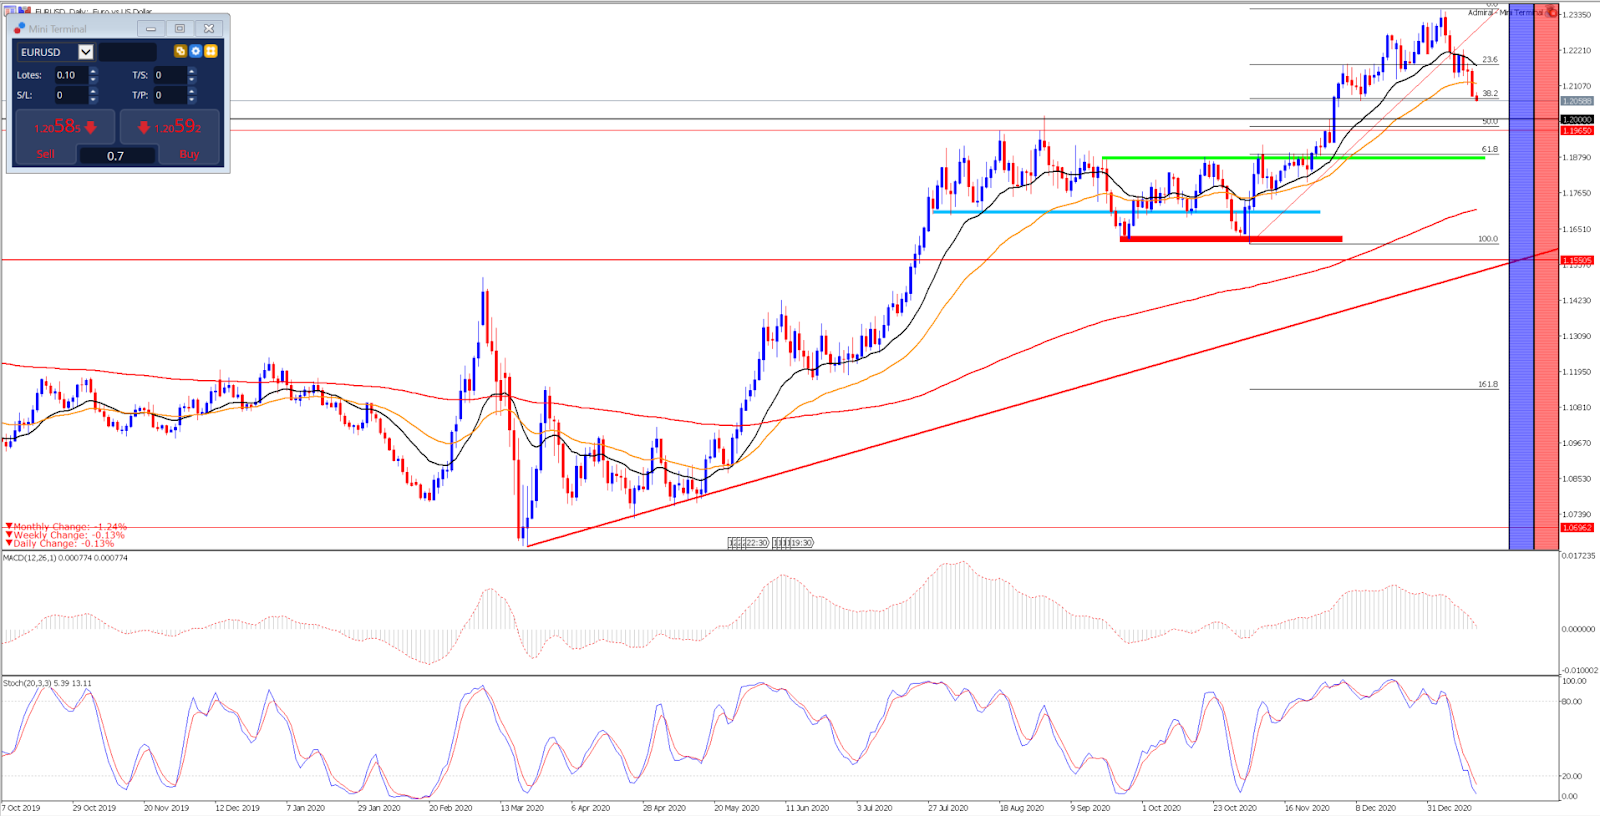Image resolution: width=1600 pixels, height=816 pixels.
Task: Click the T/S input field
Action: tap(169, 75)
